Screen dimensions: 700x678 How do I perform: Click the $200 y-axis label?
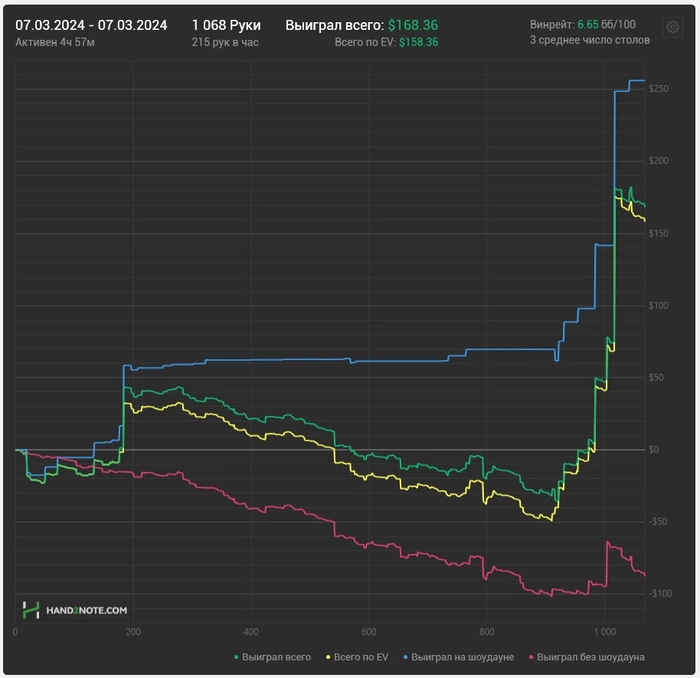658,161
